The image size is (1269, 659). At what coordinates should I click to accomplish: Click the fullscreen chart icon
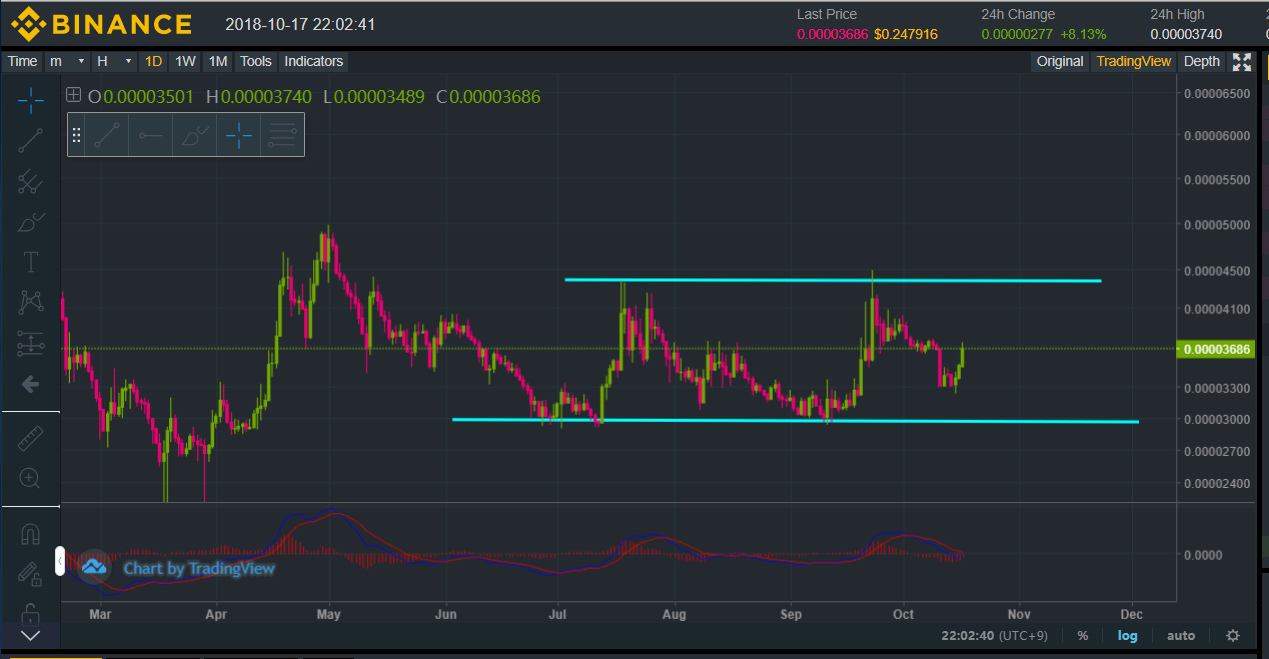click(x=1241, y=62)
